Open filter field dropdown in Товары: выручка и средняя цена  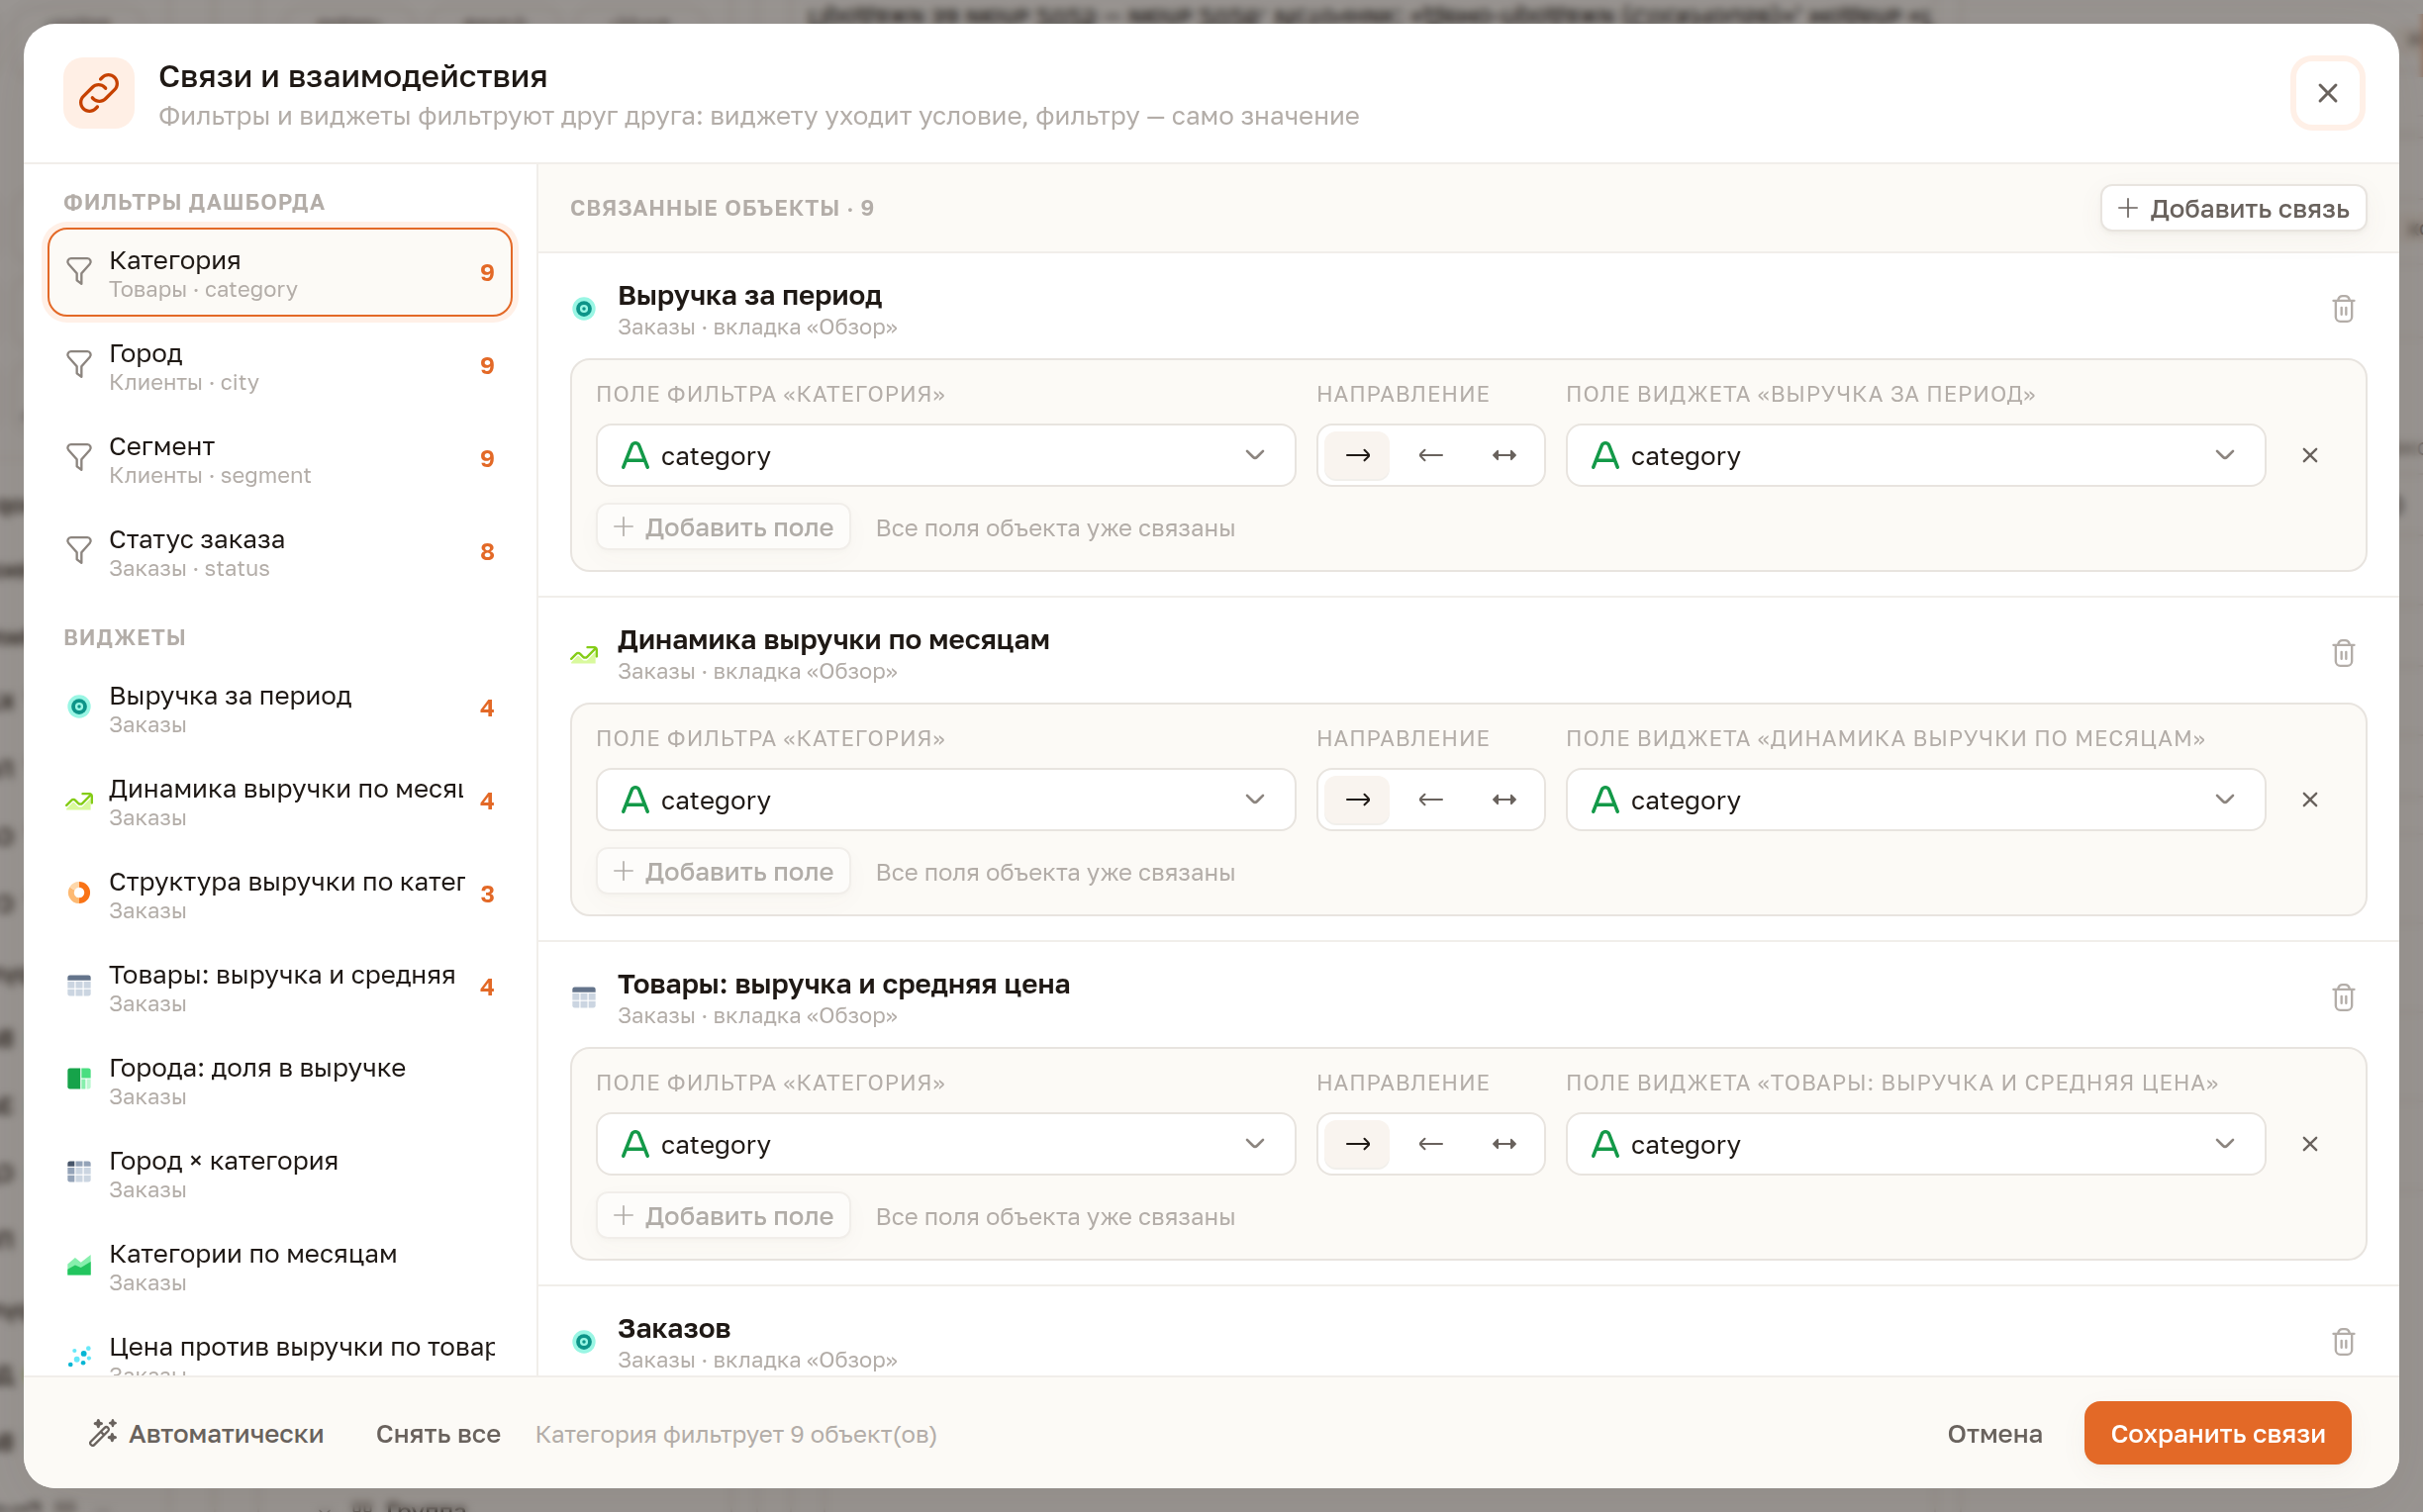pyautogui.click(x=945, y=1143)
